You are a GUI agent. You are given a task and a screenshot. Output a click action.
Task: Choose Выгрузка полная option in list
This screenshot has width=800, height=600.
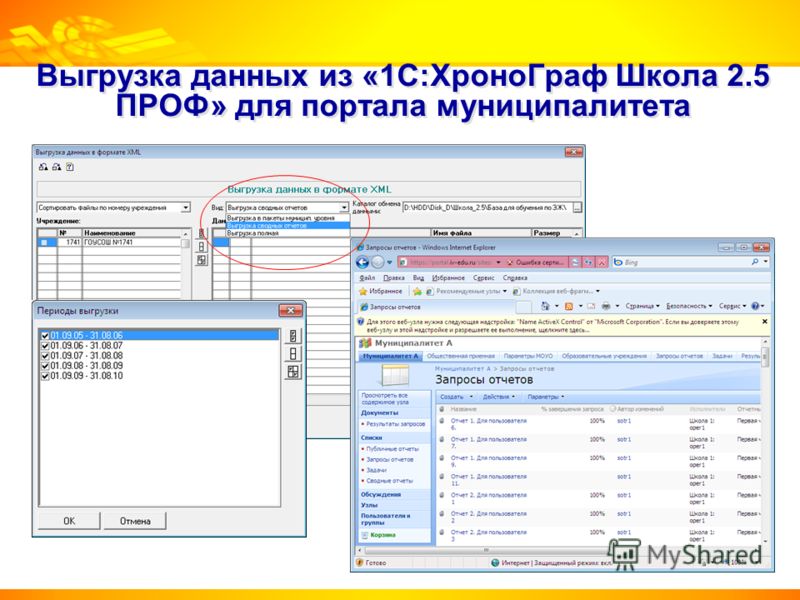click(288, 233)
